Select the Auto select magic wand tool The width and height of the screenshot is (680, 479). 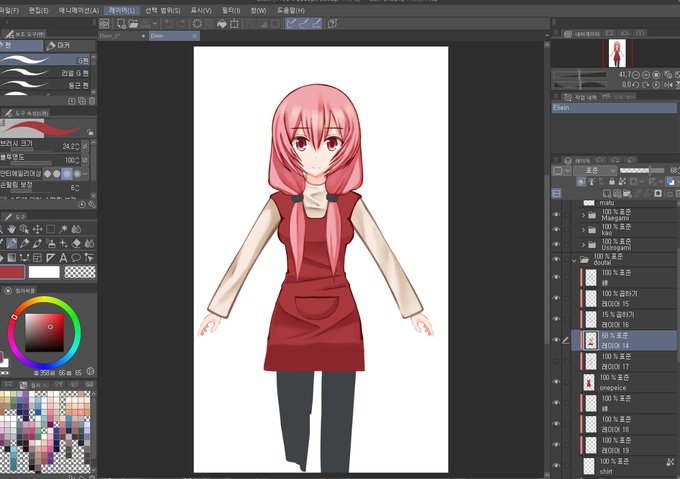[63, 229]
